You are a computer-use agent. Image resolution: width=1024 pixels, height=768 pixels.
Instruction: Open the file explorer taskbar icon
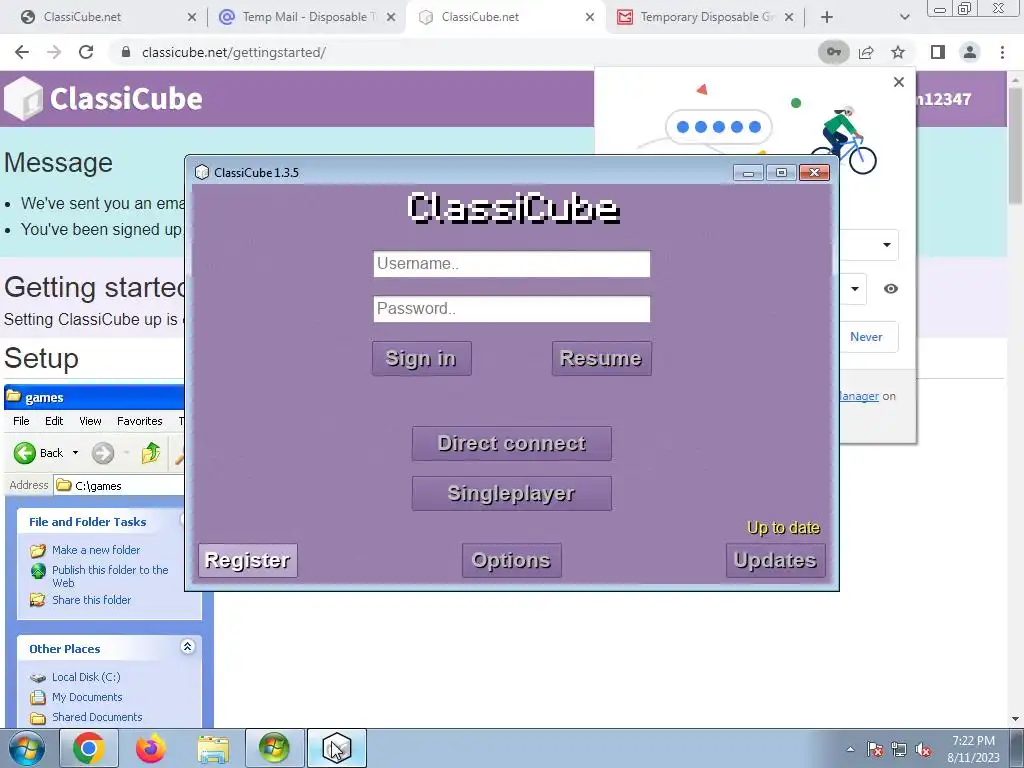(213, 748)
